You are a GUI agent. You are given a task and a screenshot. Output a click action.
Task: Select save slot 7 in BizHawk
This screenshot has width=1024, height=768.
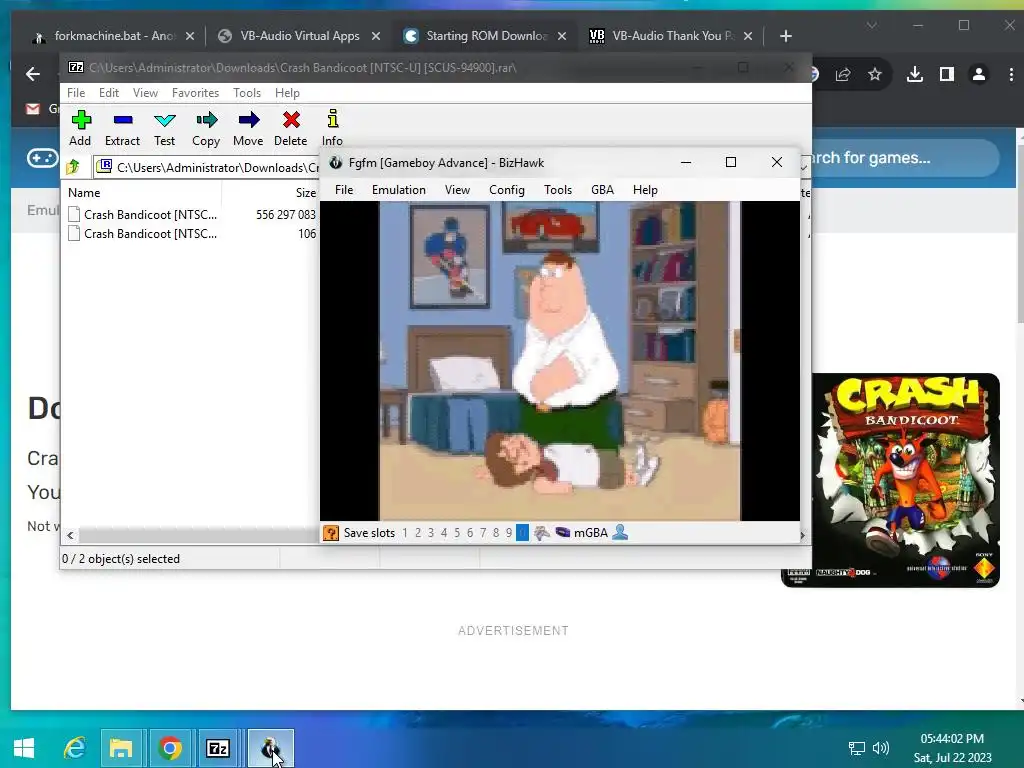(483, 533)
